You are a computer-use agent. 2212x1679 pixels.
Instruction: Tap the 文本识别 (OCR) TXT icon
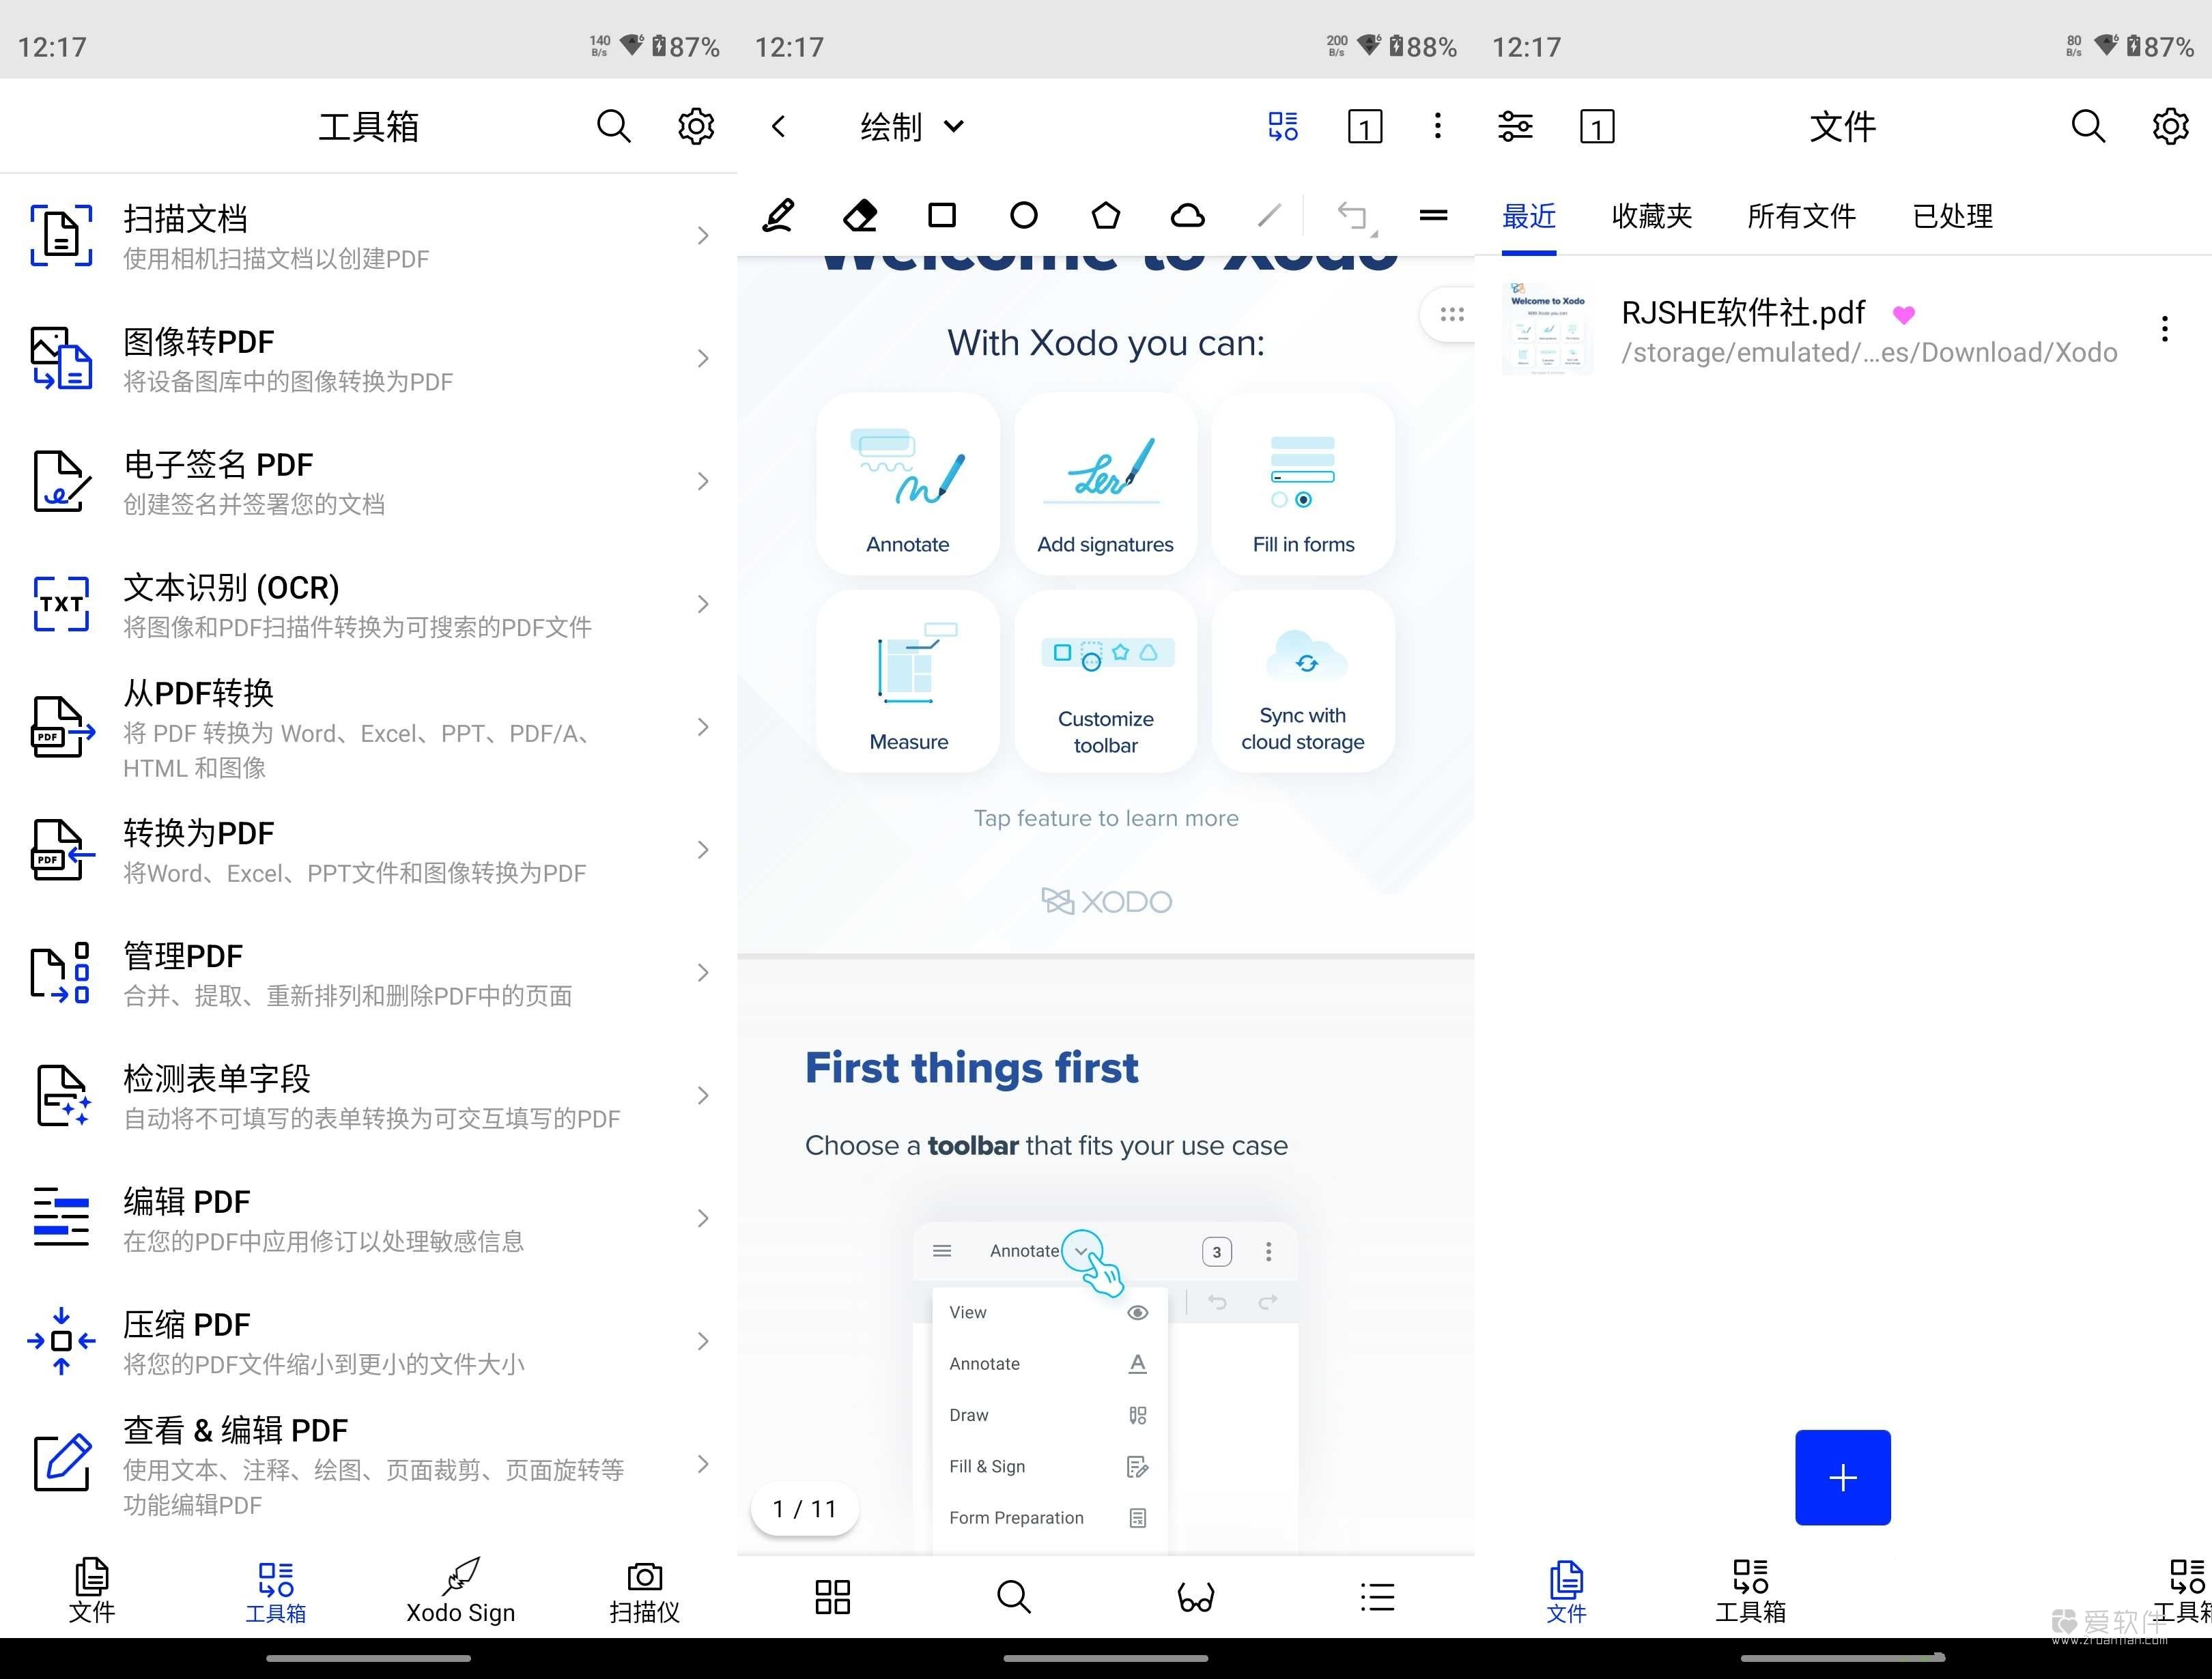61,604
